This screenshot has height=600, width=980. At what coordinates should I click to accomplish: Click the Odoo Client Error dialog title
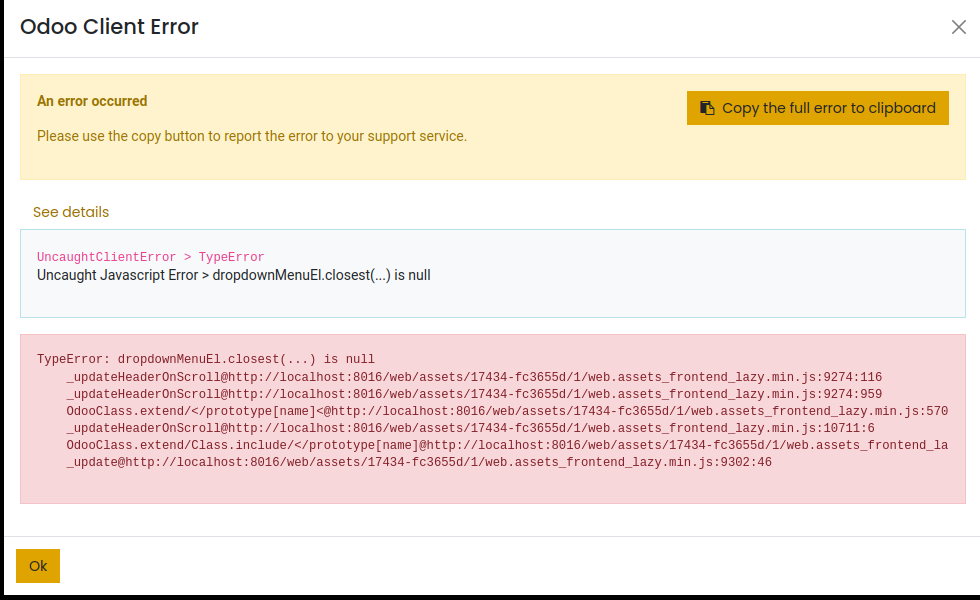[109, 27]
